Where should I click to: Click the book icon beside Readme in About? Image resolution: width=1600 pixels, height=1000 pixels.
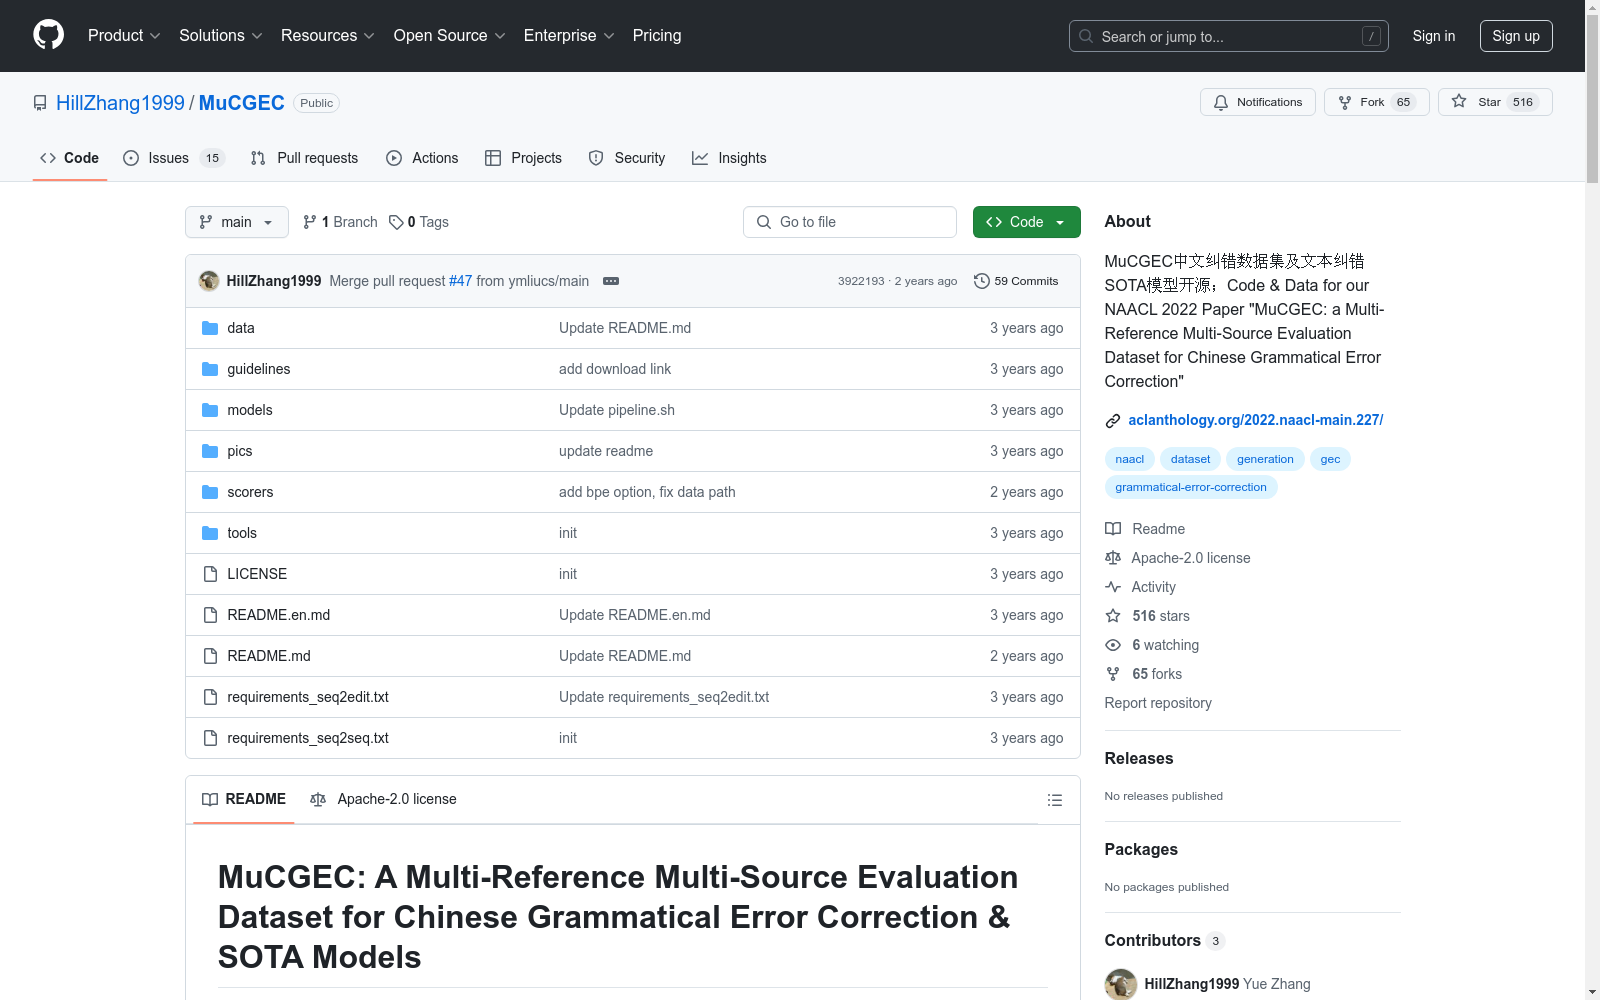point(1113,529)
